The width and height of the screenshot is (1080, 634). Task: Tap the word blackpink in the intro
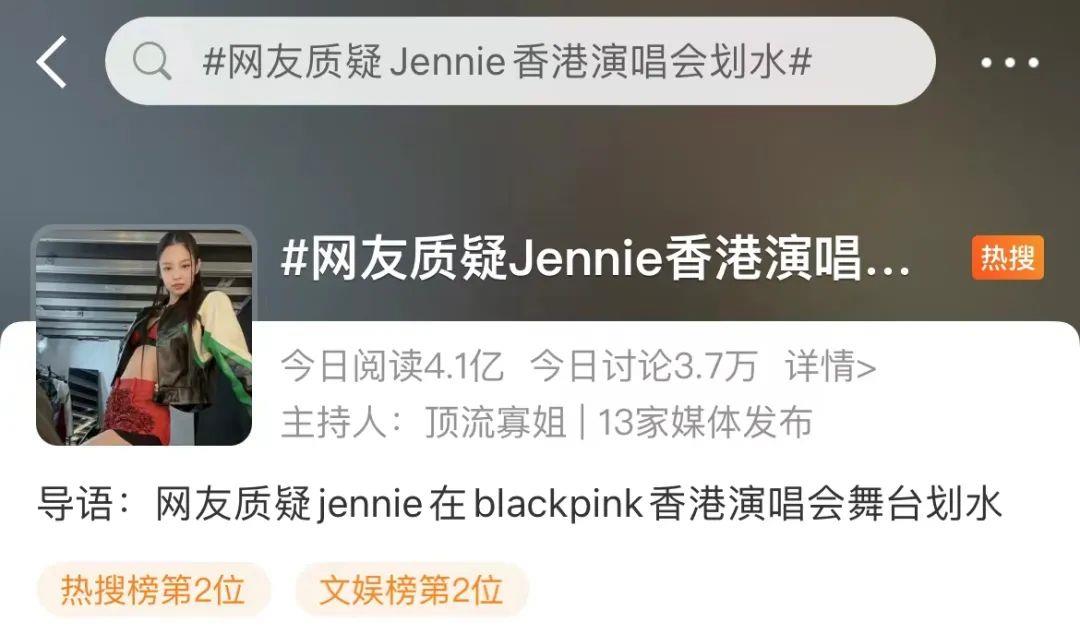[x=558, y=504]
